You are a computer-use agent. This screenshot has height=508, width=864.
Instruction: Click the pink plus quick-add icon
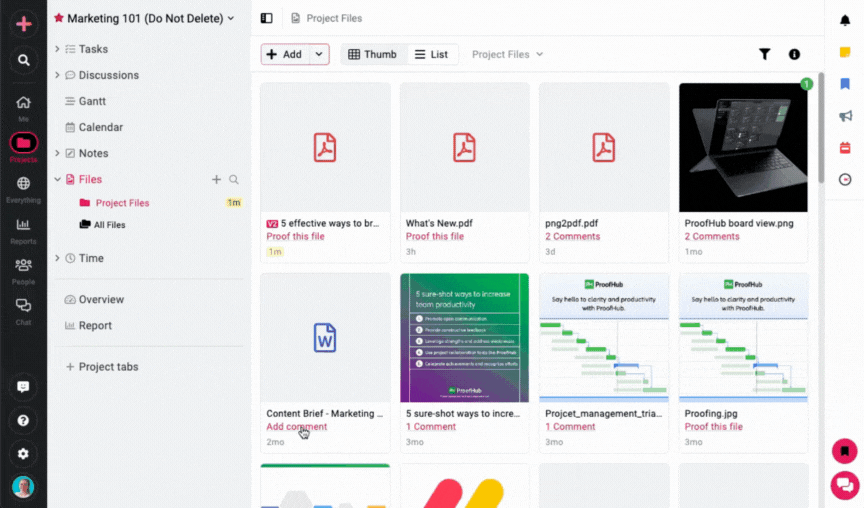[24, 24]
